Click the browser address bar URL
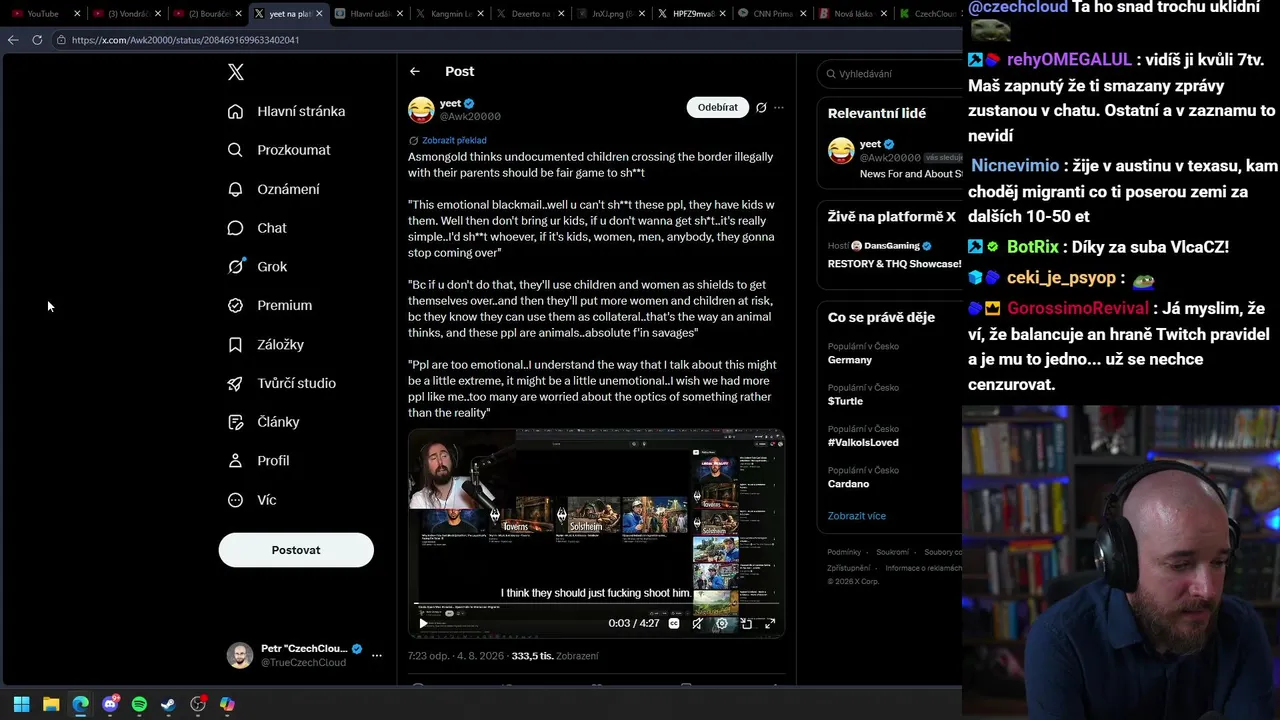The width and height of the screenshot is (1280, 720). click(185, 40)
